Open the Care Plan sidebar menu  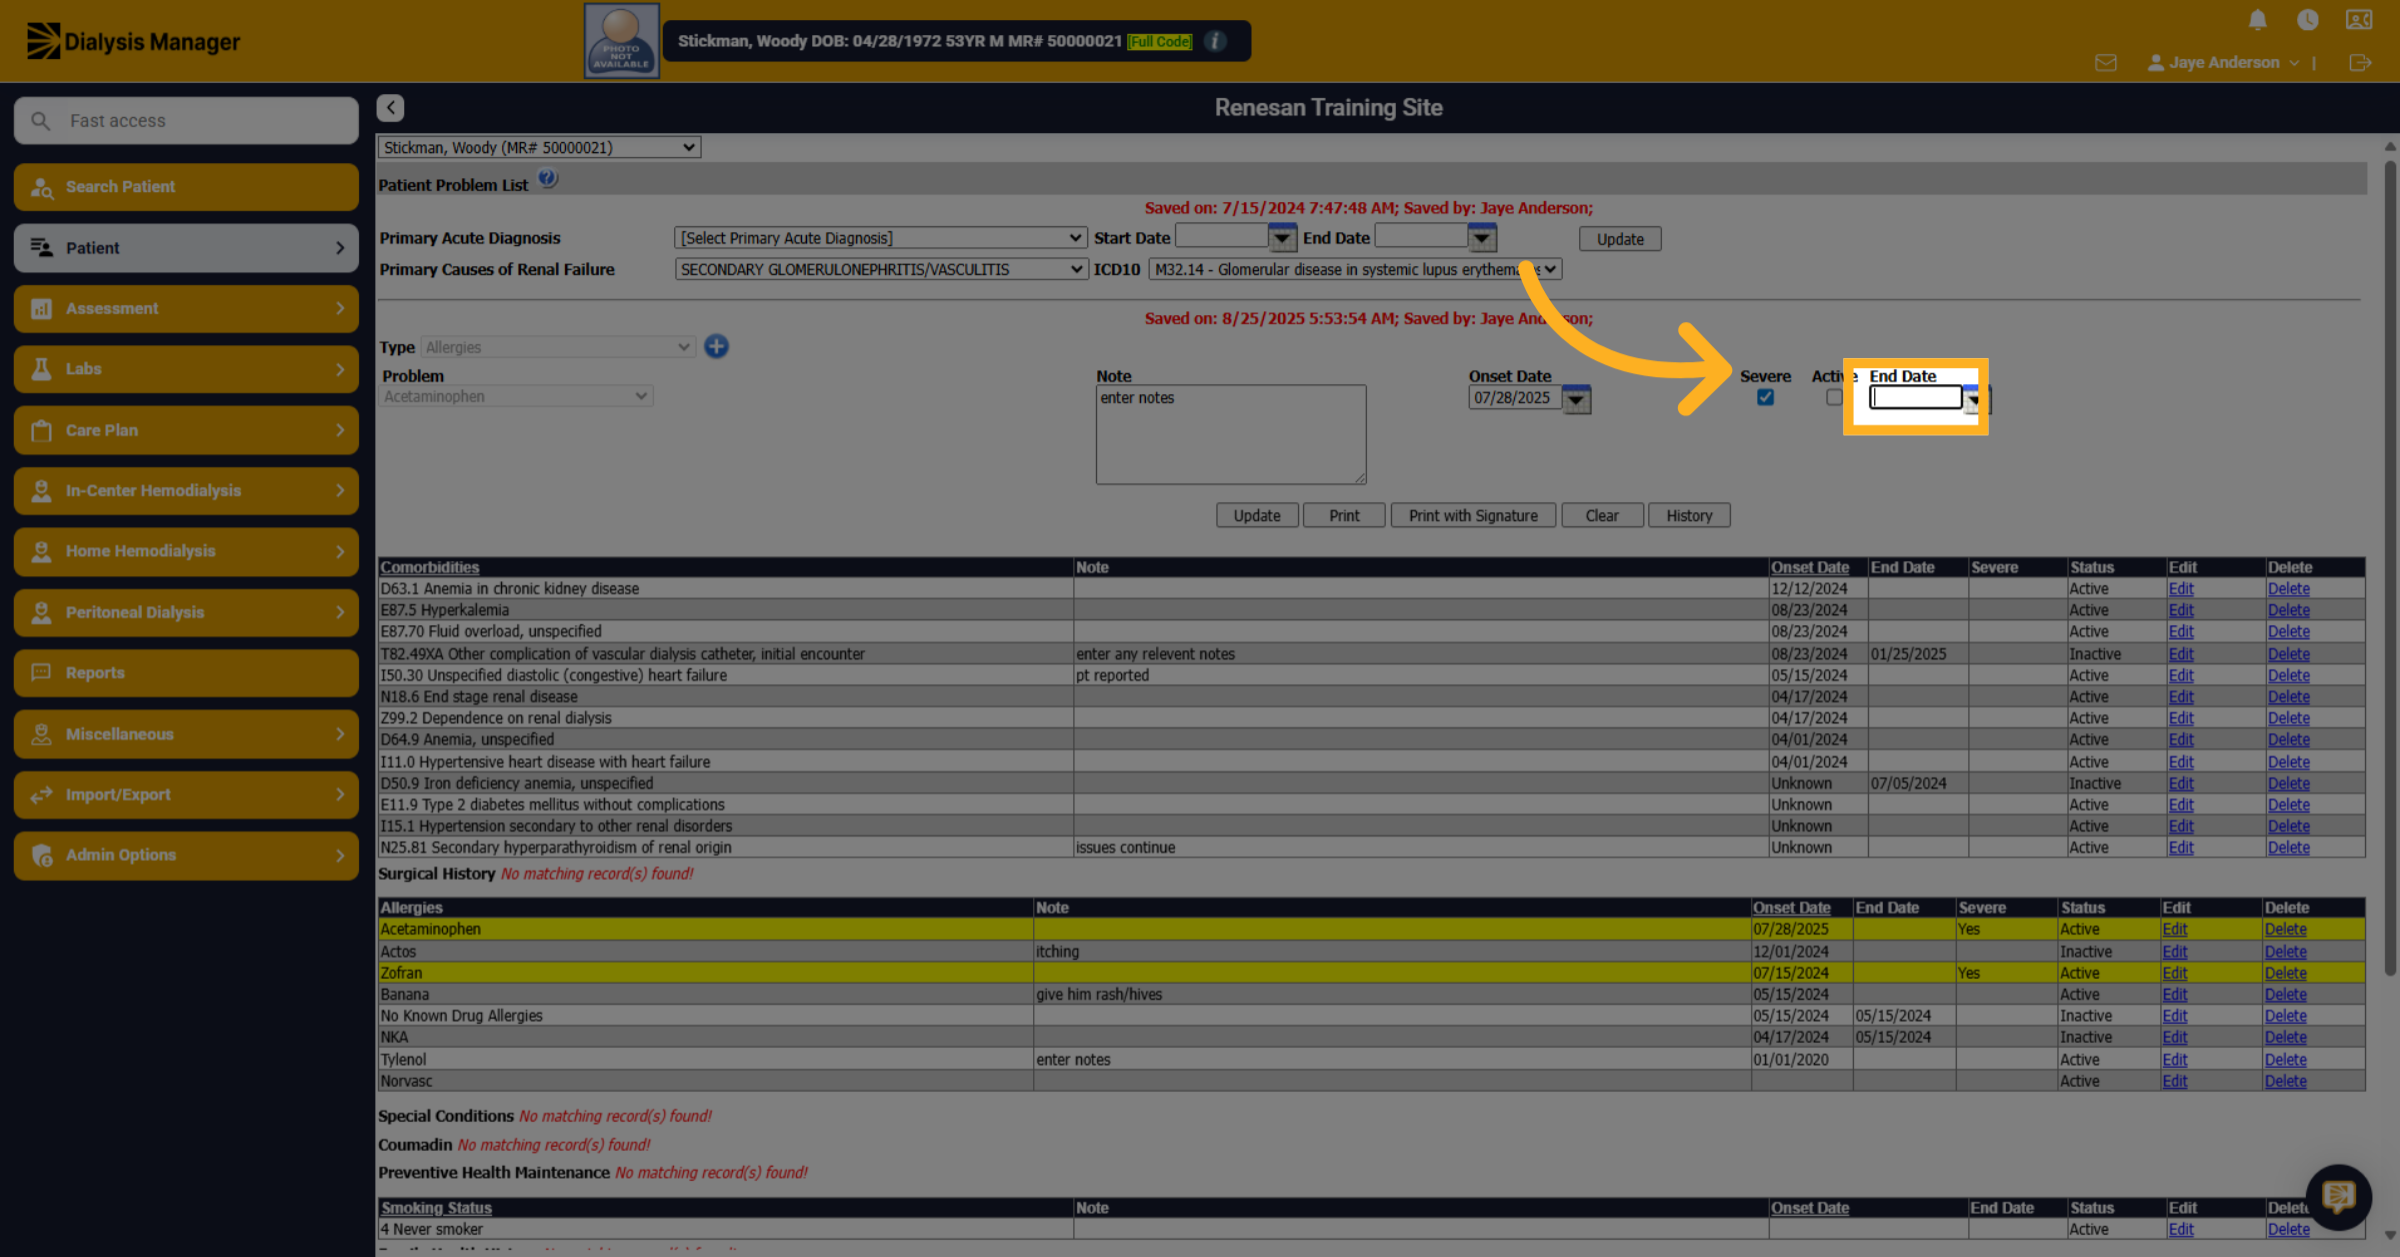click(x=186, y=430)
